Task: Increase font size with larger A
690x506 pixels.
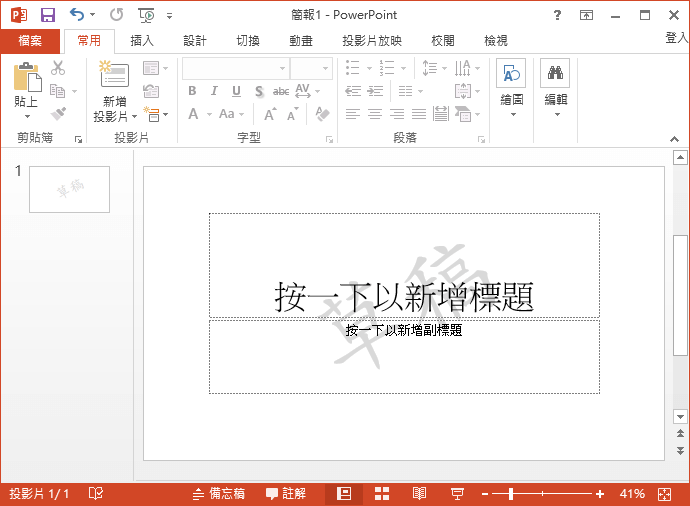Action: tap(270, 114)
